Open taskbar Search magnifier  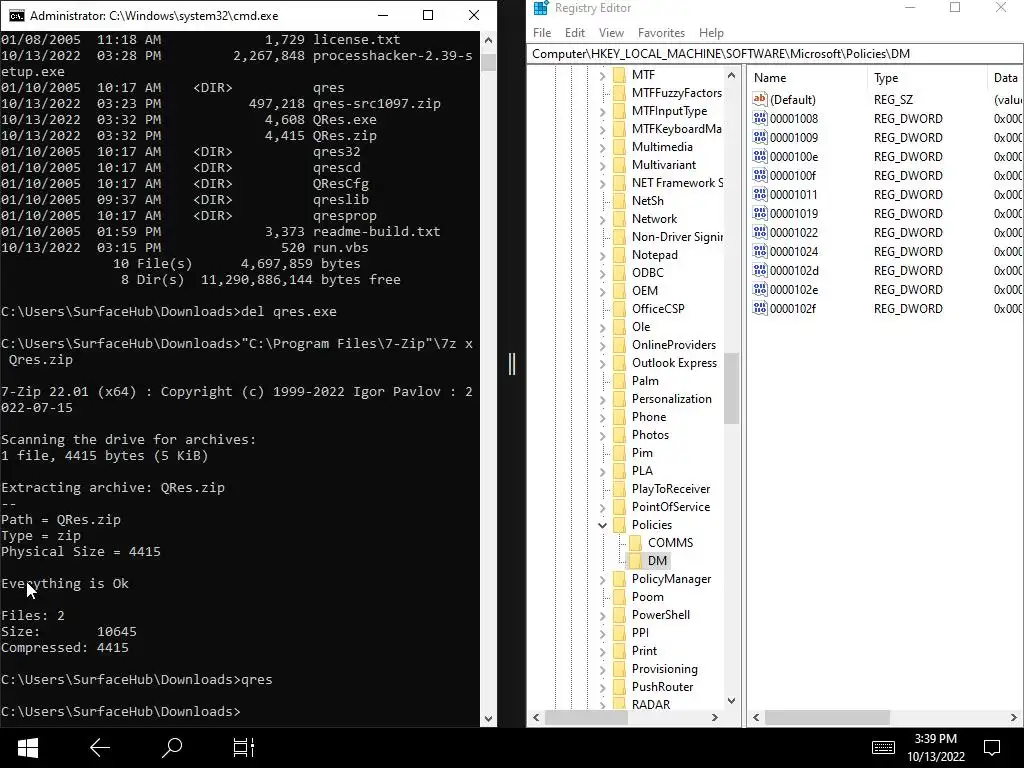[x=172, y=748]
